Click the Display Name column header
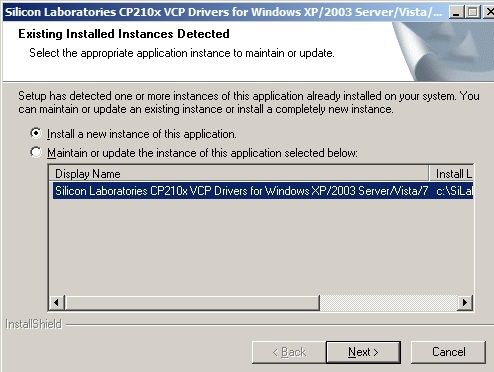 (239, 173)
